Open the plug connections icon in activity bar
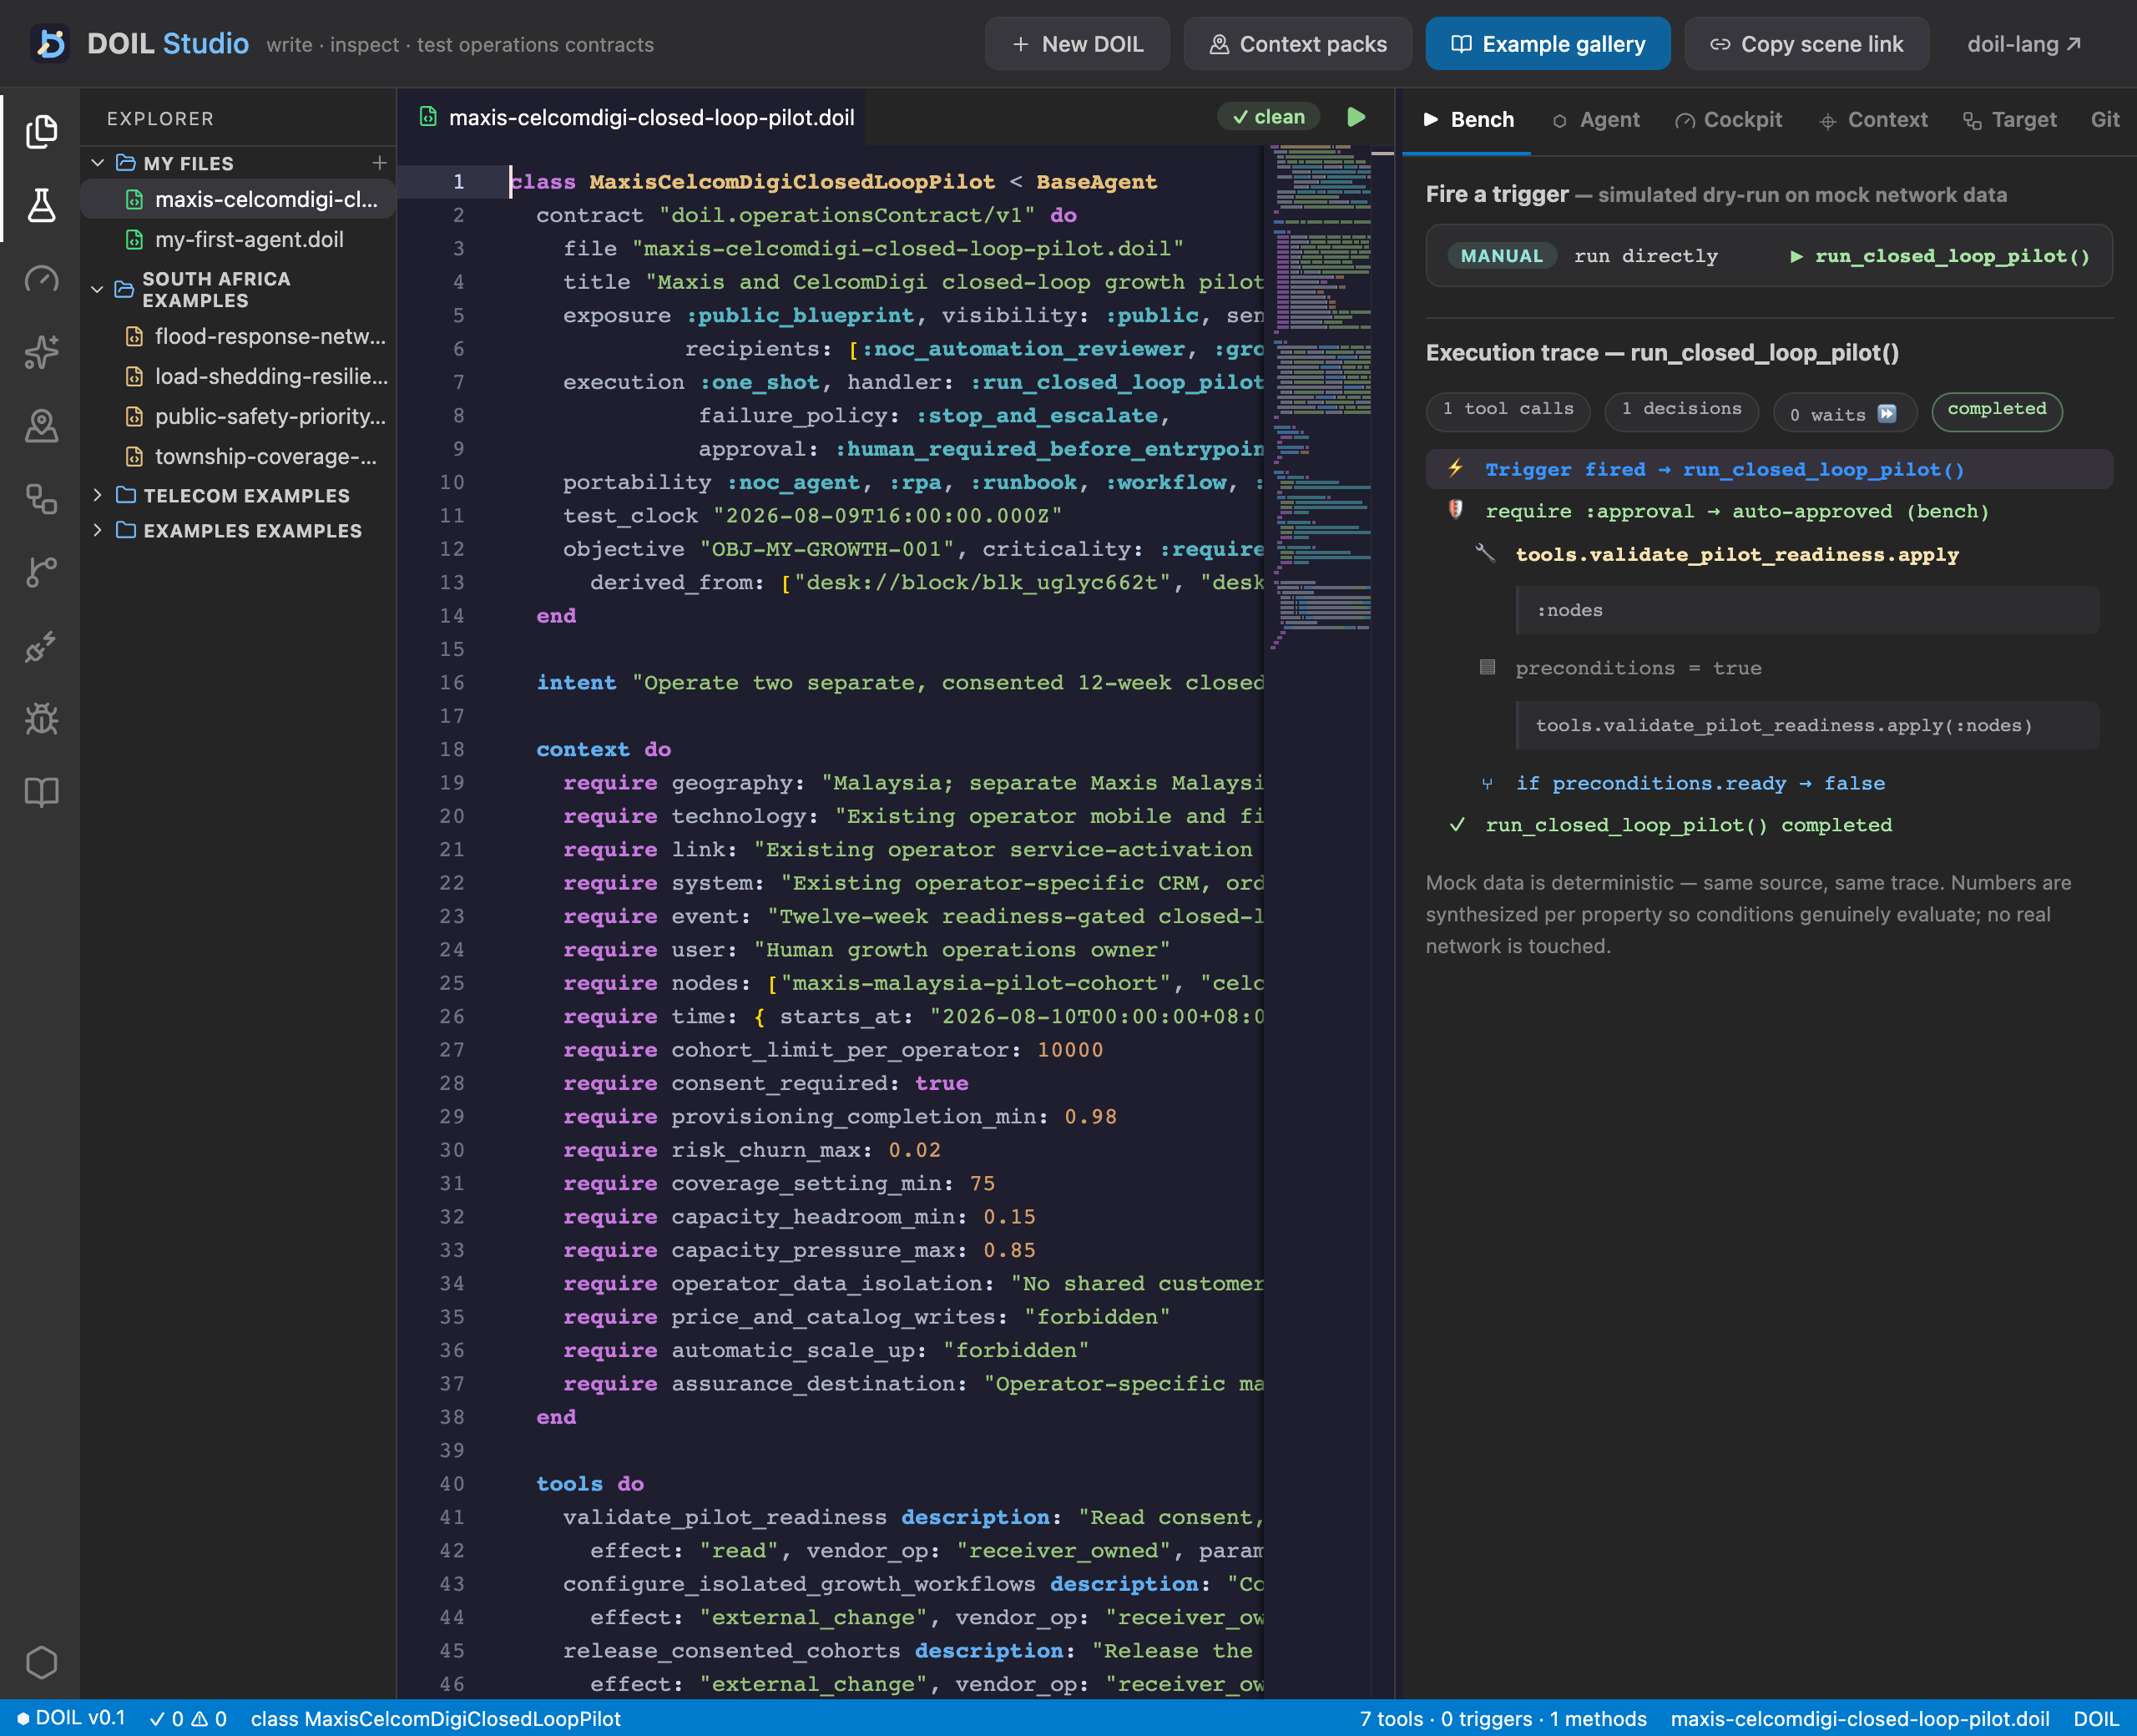This screenshot has width=2137, height=1736. coord(41,646)
